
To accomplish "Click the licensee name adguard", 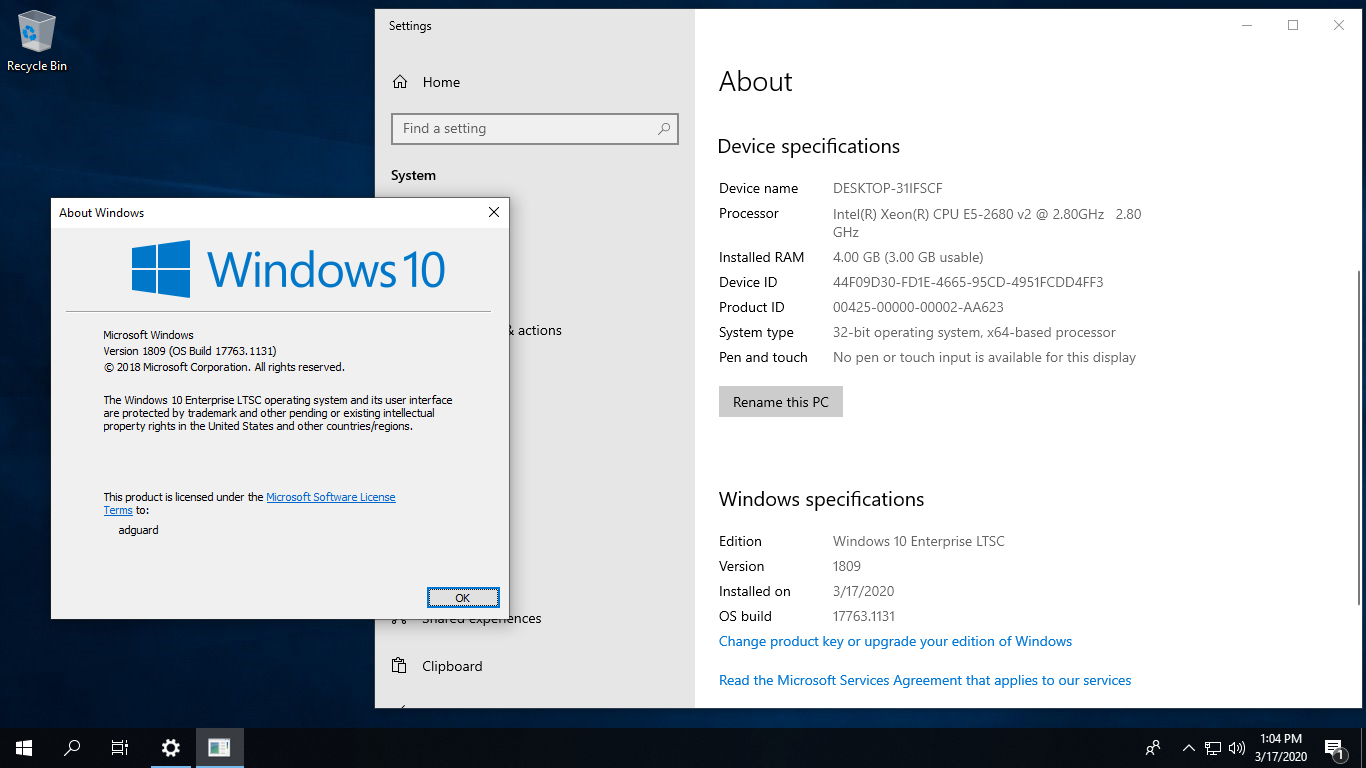I will click(x=138, y=530).
